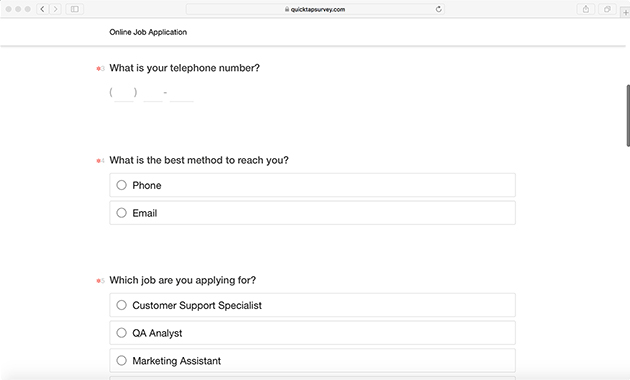630x380 pixels.
Task: Toggle the Safari sidebar button
Action: point(75,9)
